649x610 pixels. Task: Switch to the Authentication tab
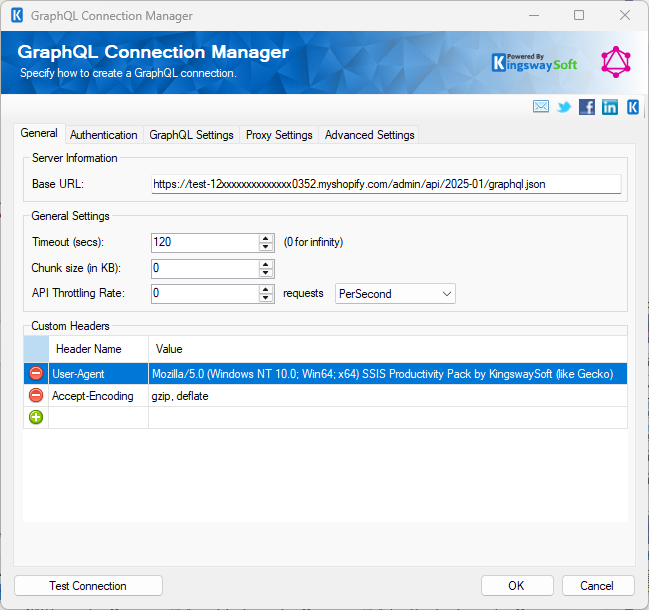coord(103,135)
